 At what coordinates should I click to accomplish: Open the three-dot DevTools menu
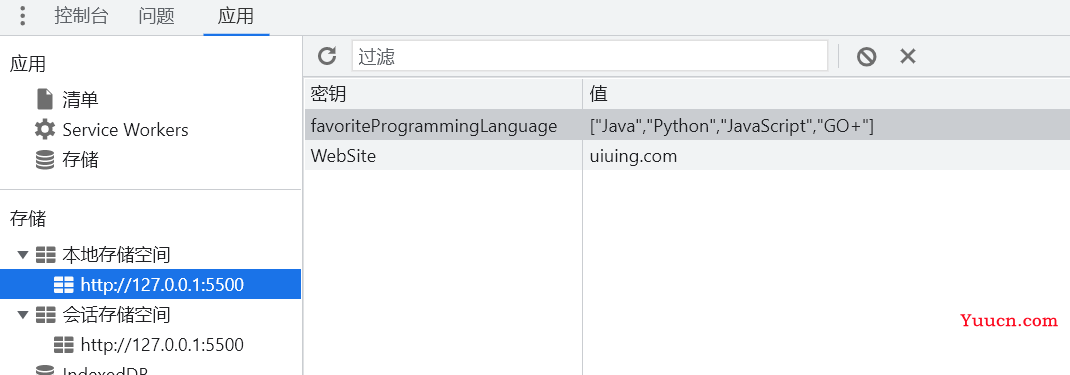coord(23,16)
